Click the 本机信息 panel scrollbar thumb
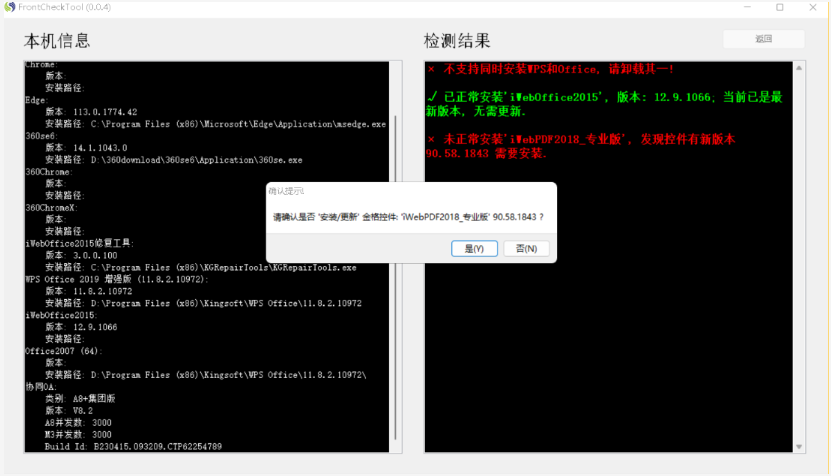 [395, 278]
